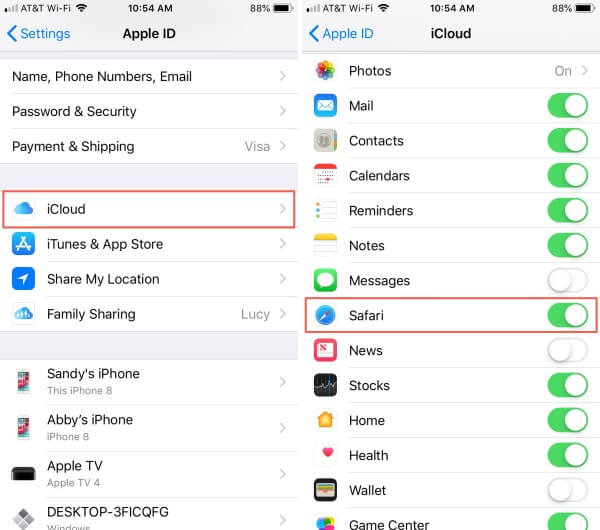Enable the Messages iCloud toggle
The height and width of the screenshot is (530, 600).
pyautogui.click(x=567, y=280)
